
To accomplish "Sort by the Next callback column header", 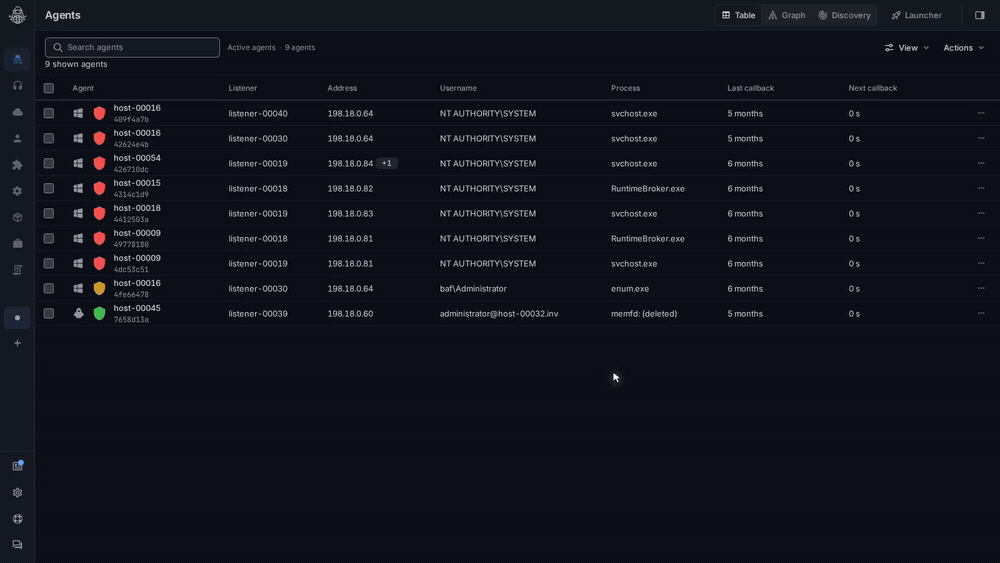I will [x=872, y=88].
